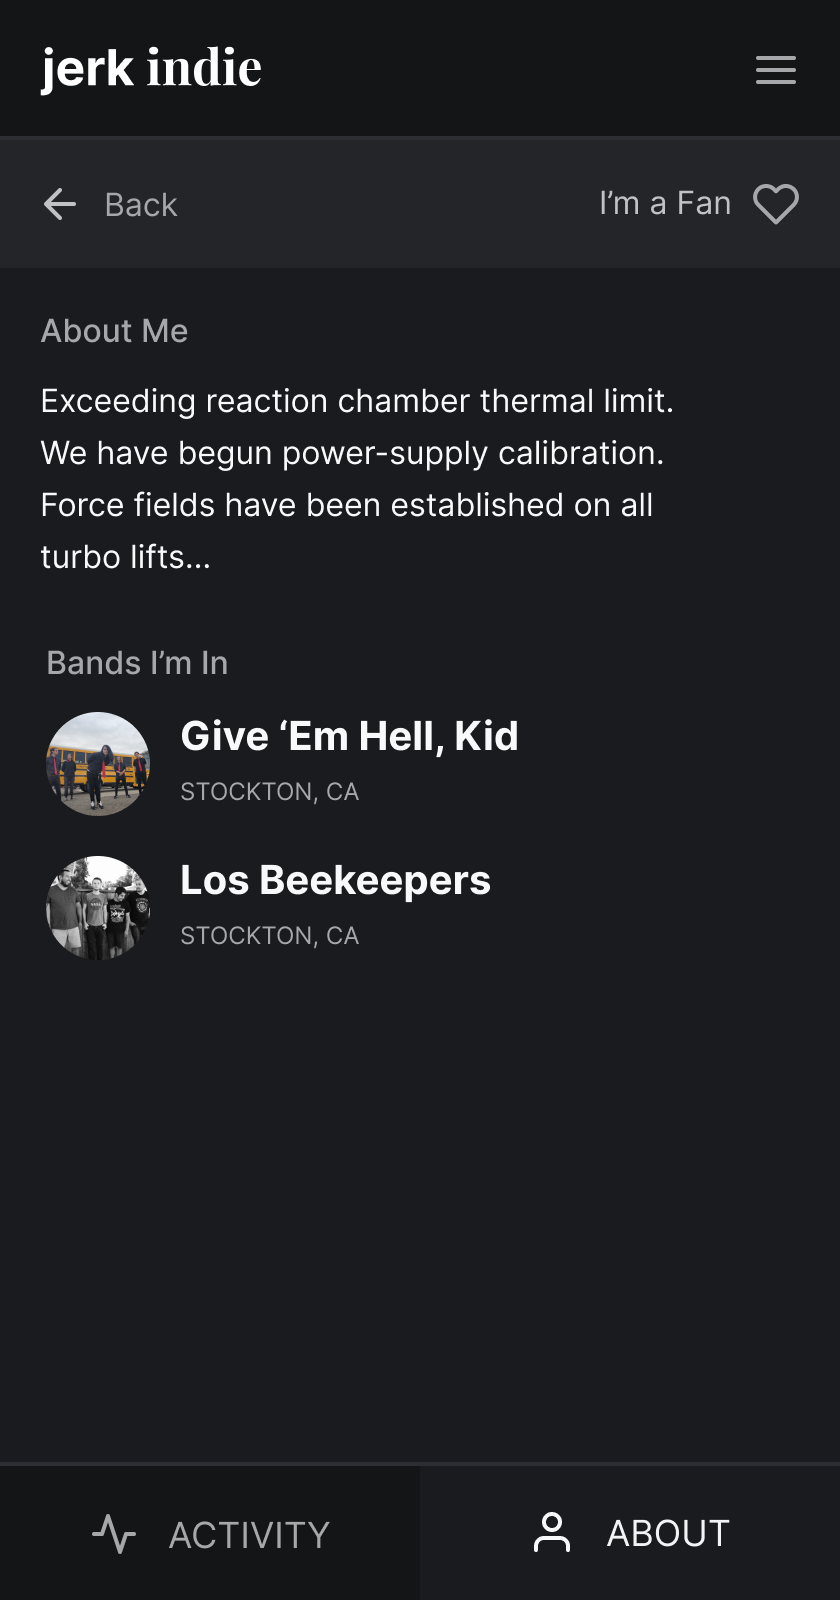
Task: Click Stockton, CA under Give 'Em Hell, Kid
Action: point(269,792)
